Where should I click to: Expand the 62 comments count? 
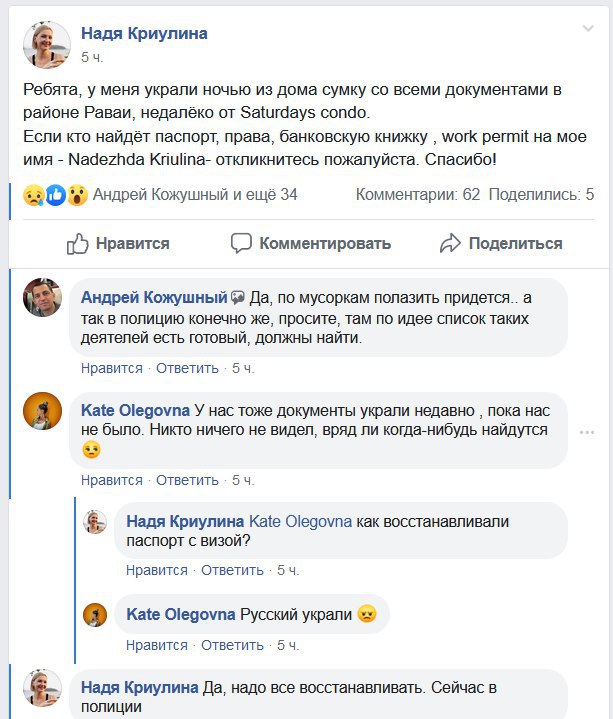(x=418, y=195)
